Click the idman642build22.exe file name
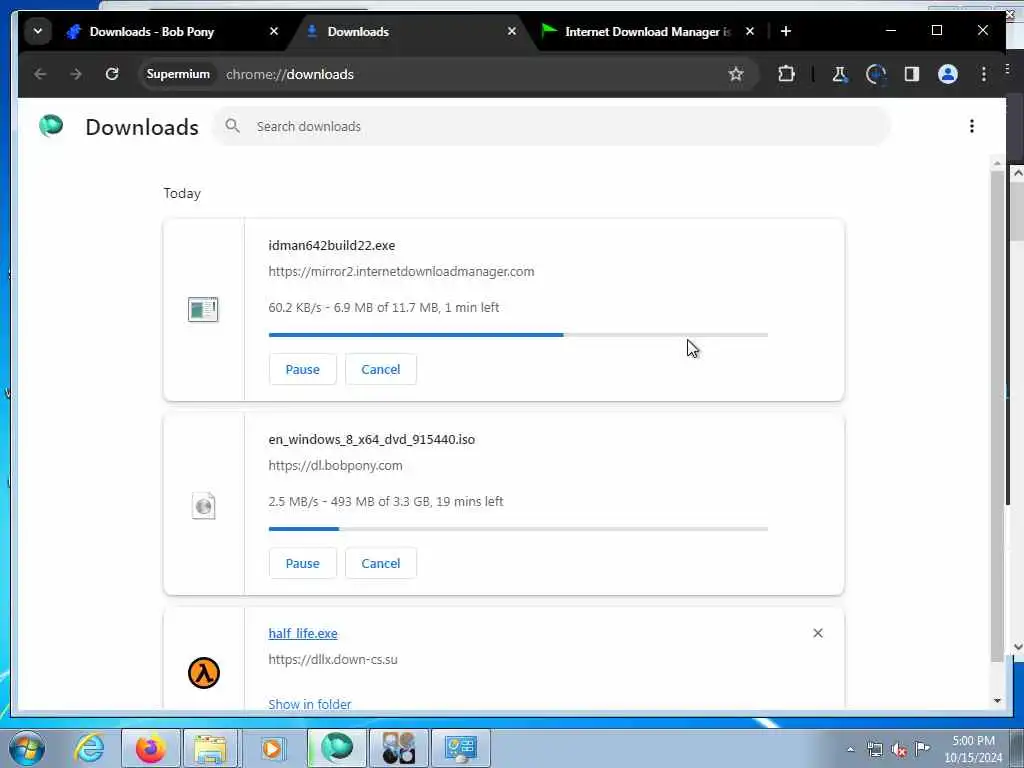1024x768 pixels. [x=332, y=246]
